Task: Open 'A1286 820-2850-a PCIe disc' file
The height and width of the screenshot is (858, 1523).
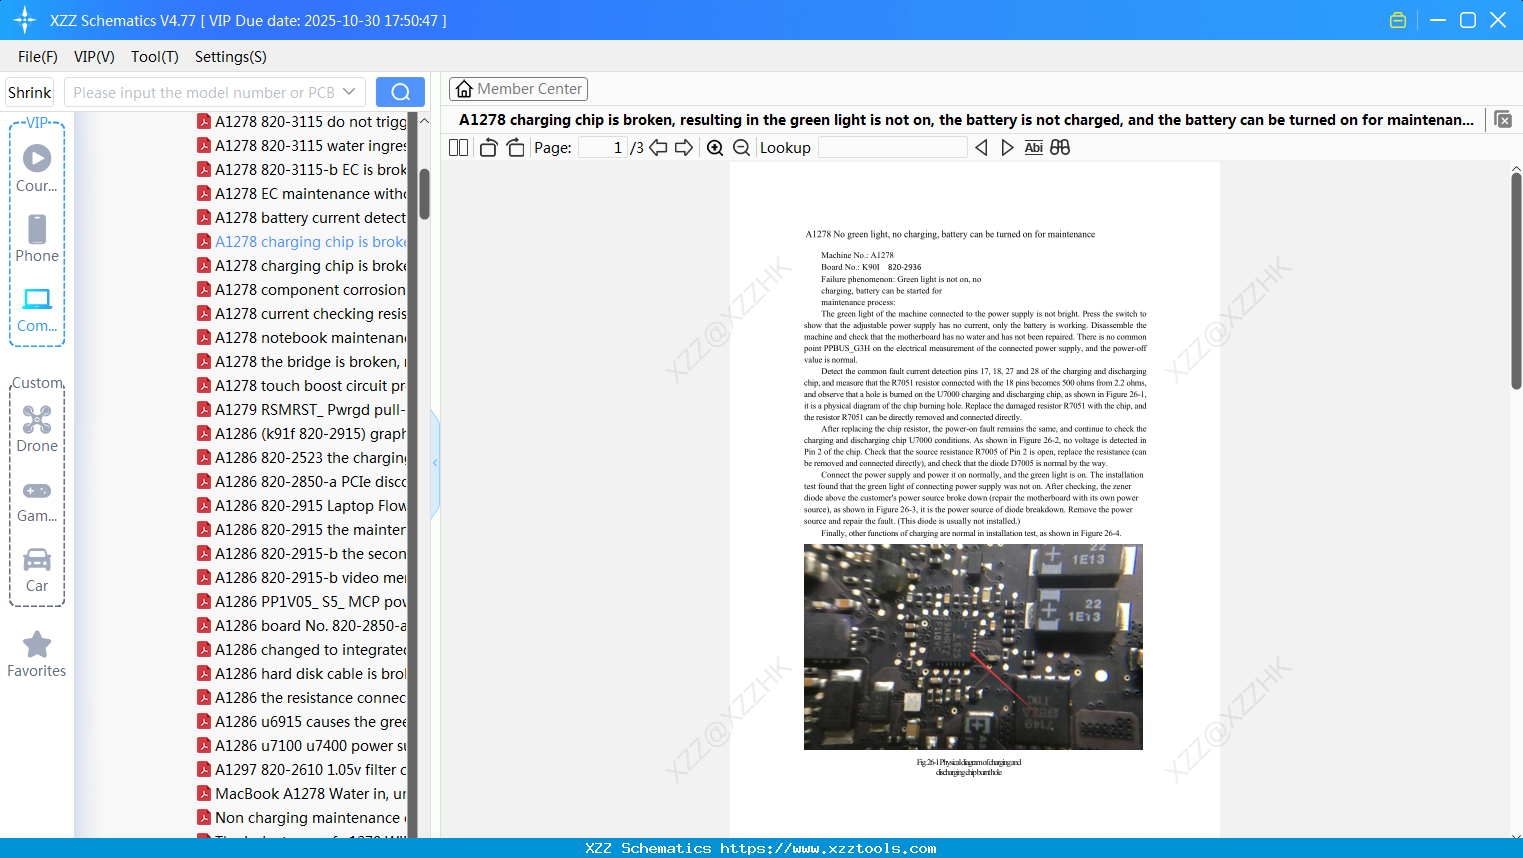Action: click(302, 481)
